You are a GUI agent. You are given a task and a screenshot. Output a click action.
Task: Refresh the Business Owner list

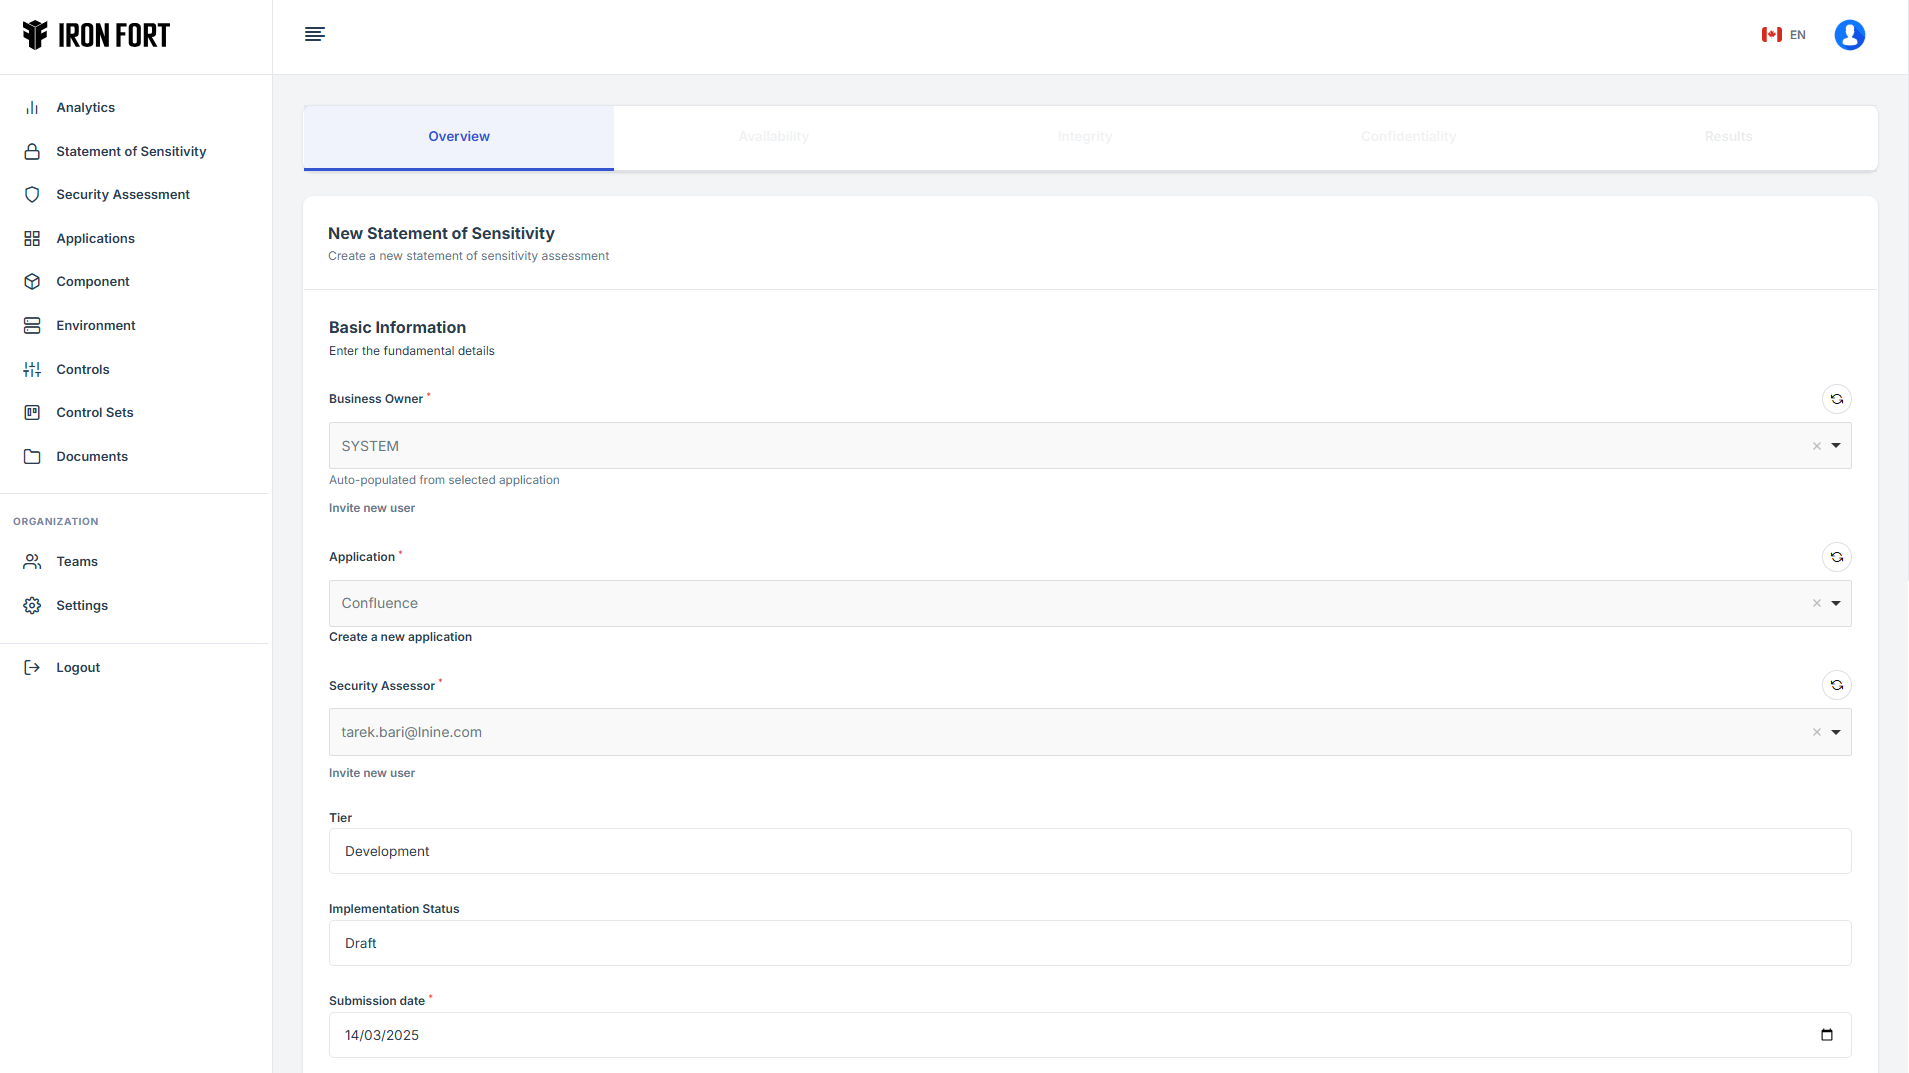1836,399
